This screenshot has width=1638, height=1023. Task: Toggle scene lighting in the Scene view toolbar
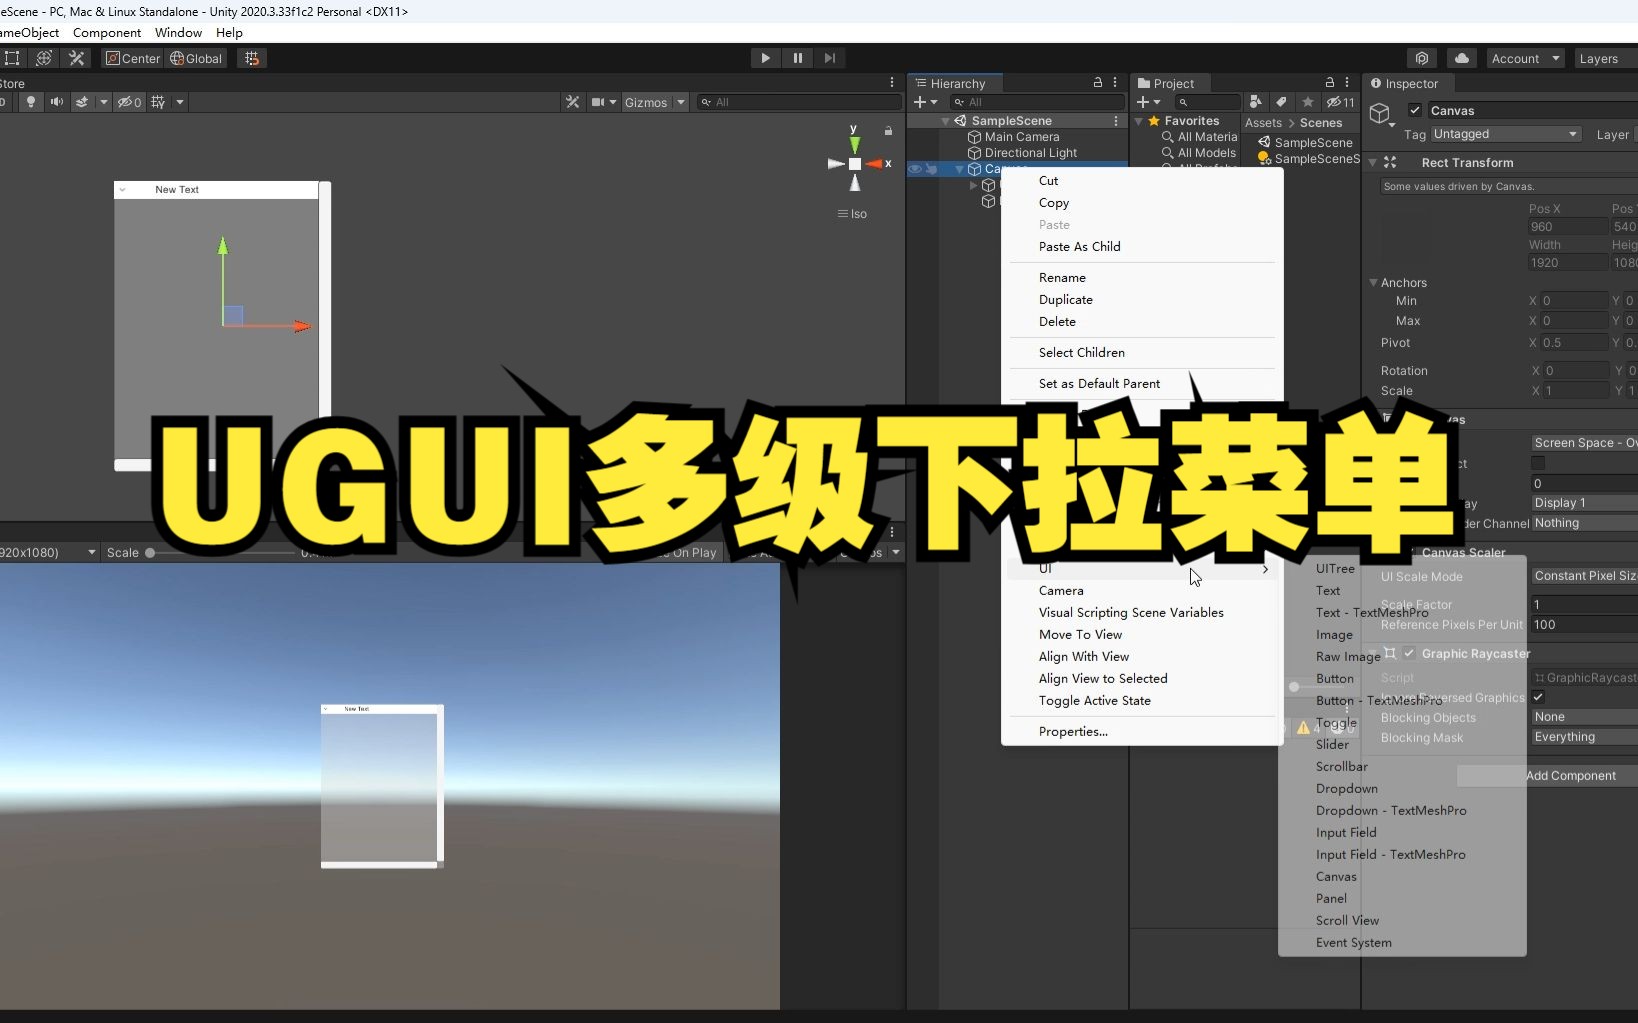(x=31, y=101)
